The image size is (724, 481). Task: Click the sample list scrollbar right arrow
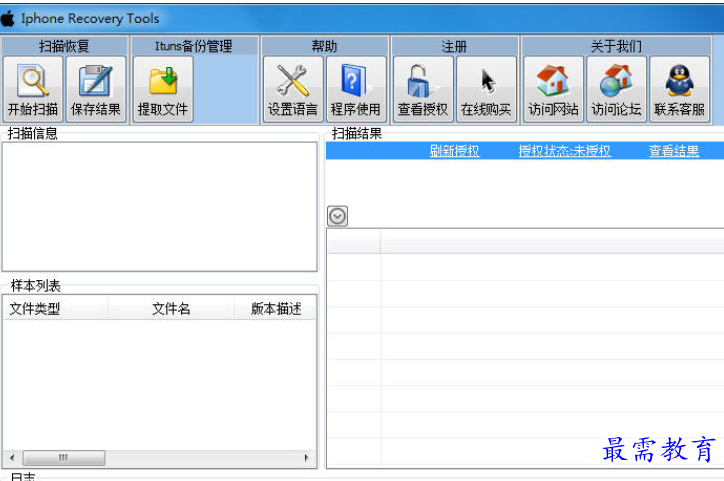[306, 458]
